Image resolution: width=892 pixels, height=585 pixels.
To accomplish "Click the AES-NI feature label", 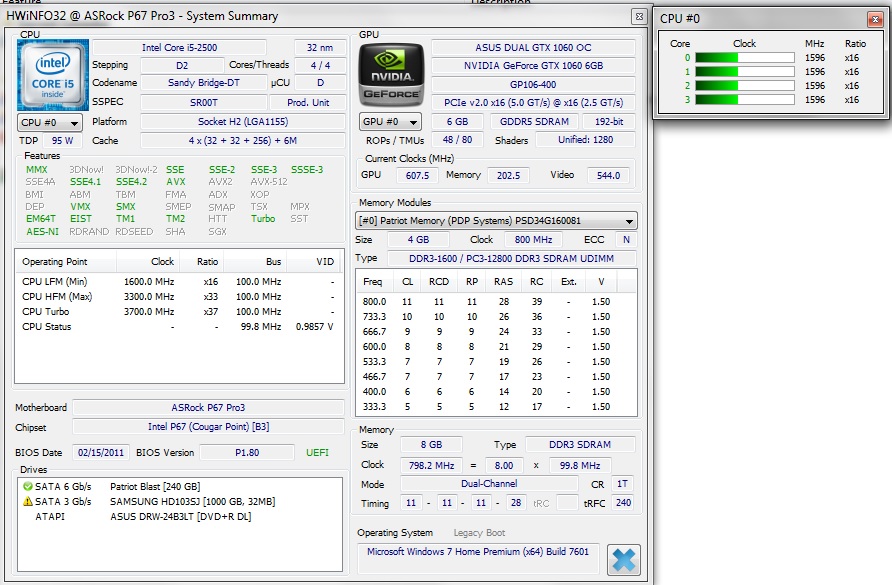I will pyautogui.click(x=42, y=232).
